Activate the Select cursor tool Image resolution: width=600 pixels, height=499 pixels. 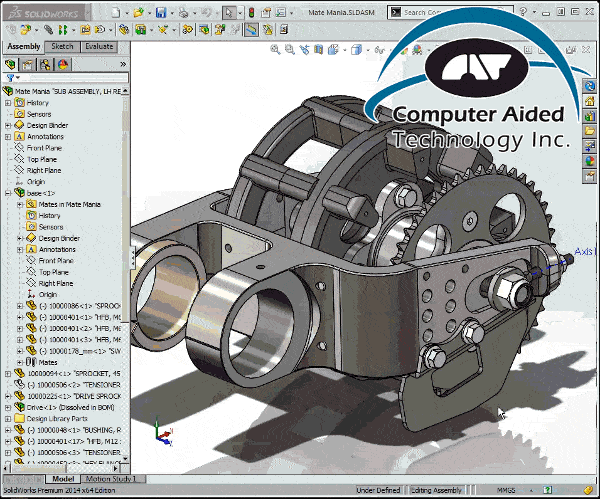pyautogui.click(x=228, y=13)
